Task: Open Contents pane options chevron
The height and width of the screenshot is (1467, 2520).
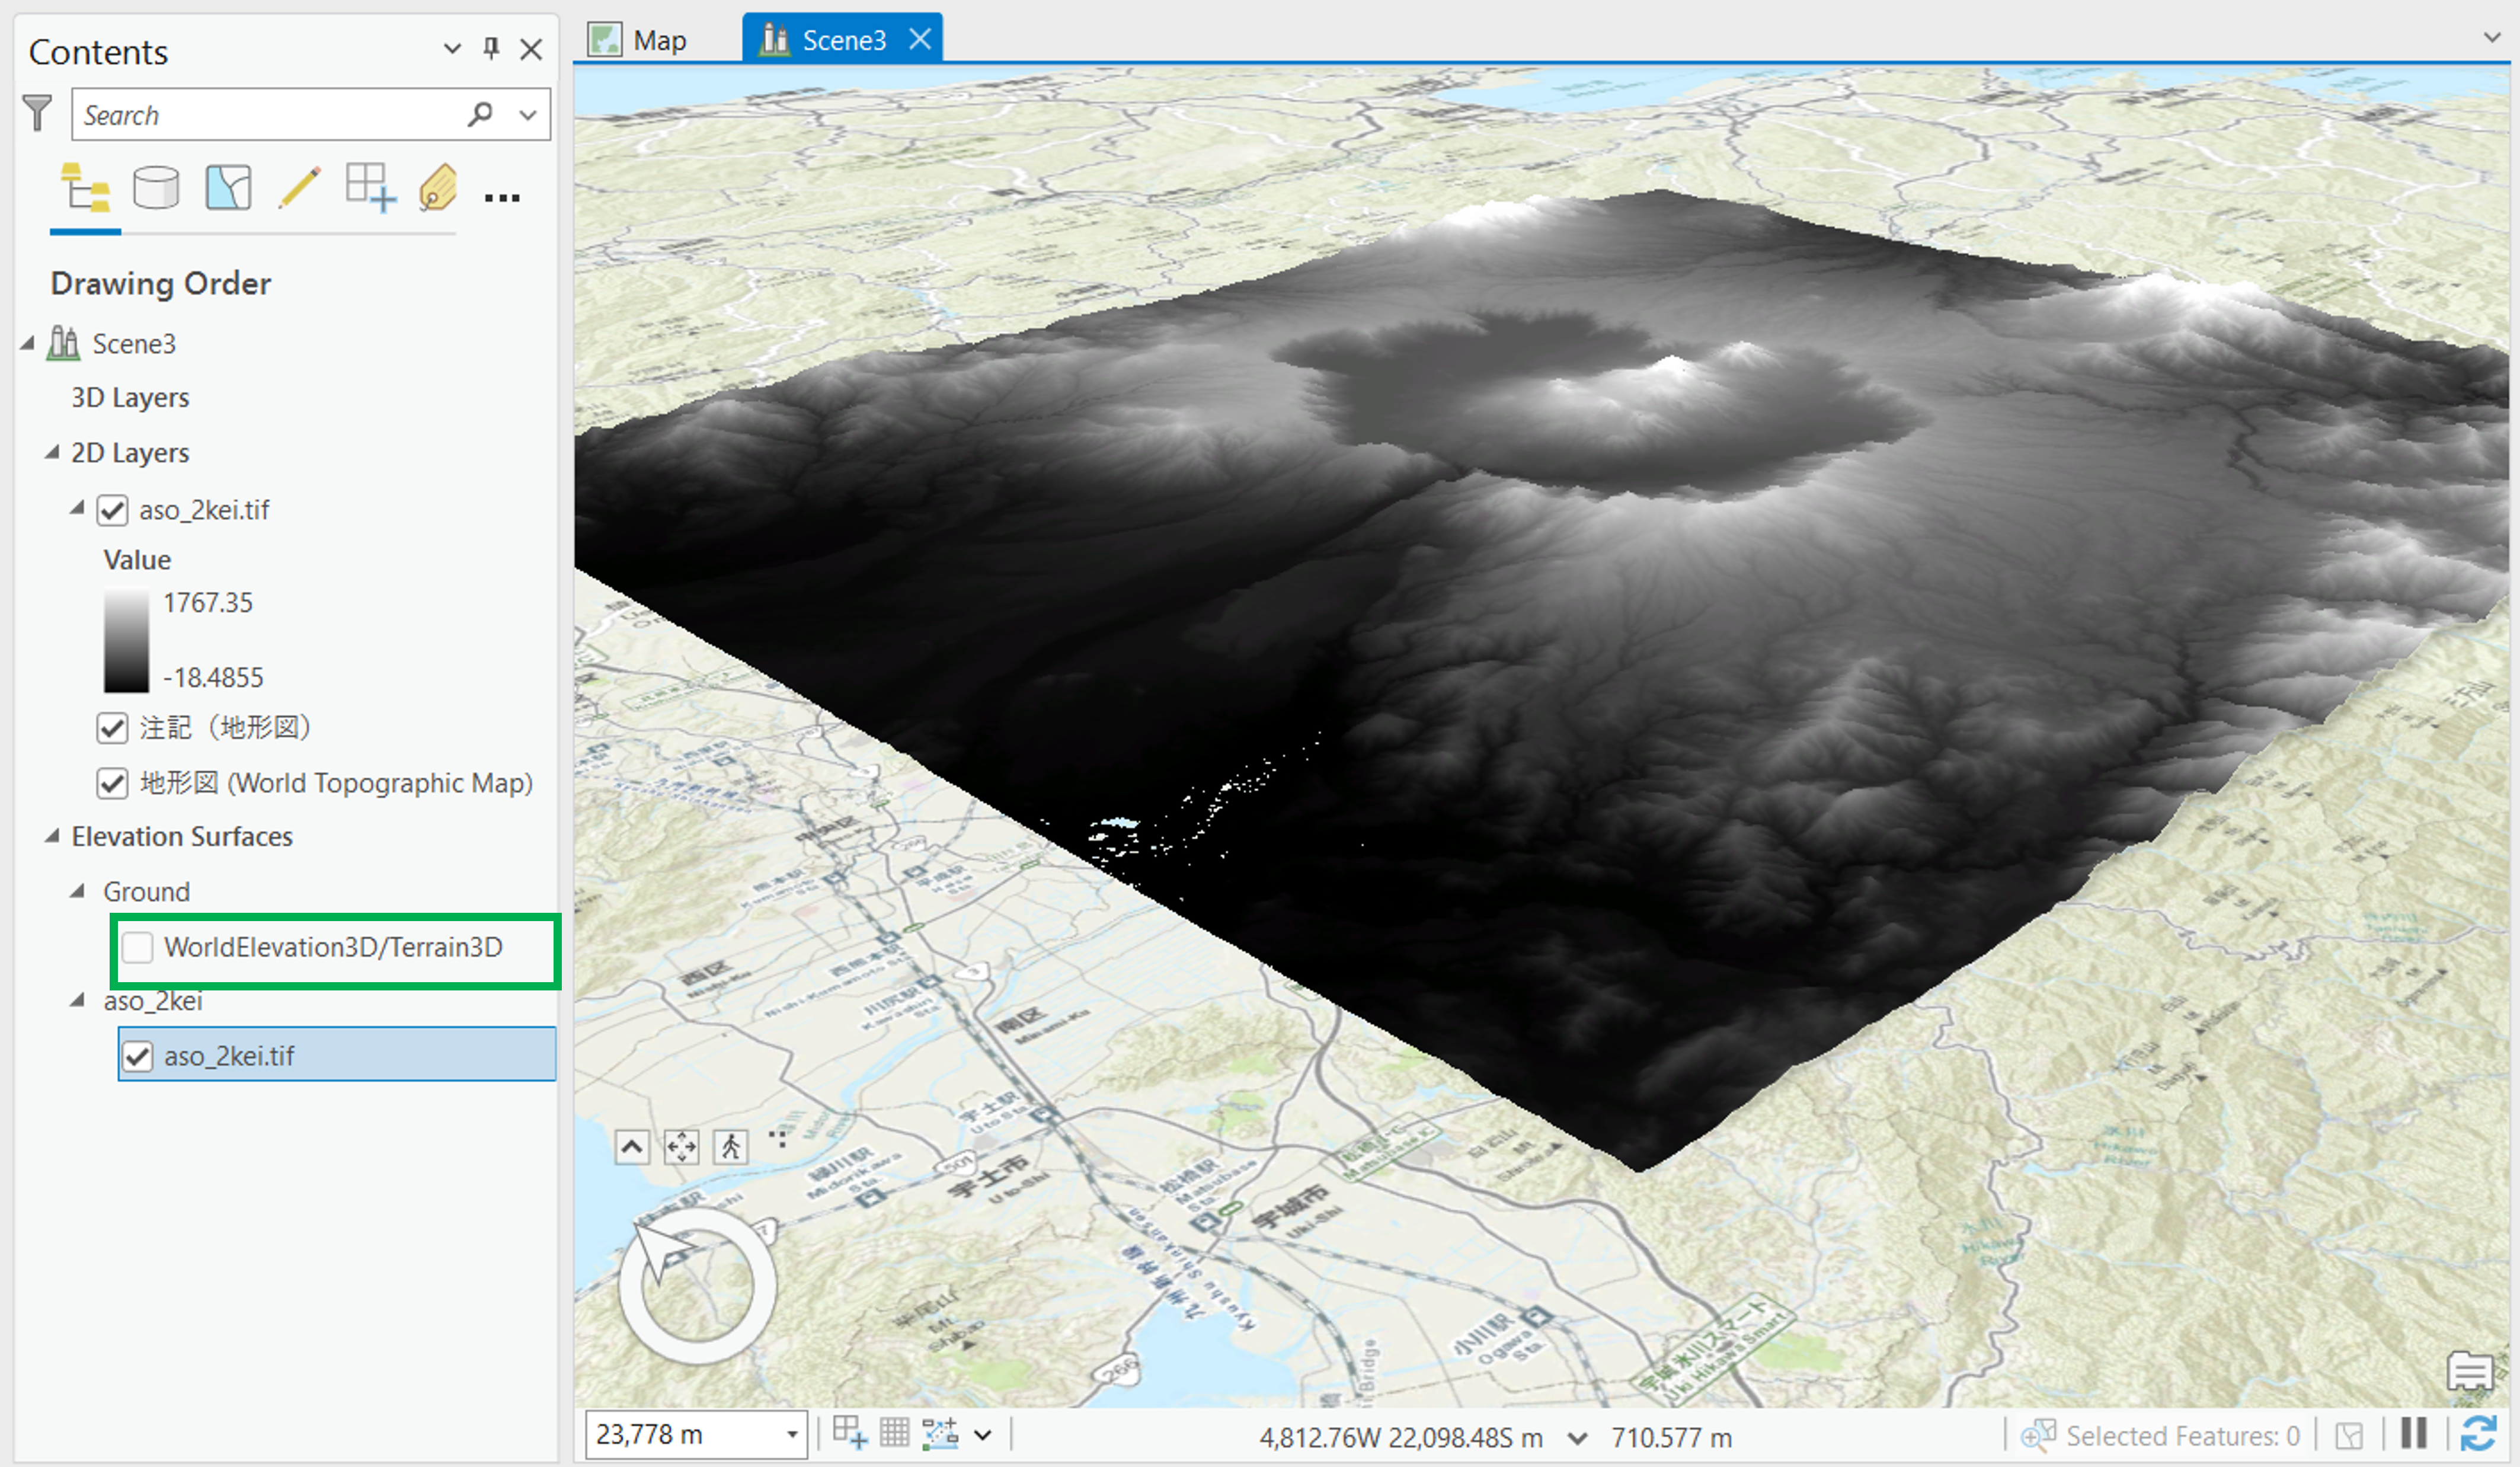Action: point(452,48)
